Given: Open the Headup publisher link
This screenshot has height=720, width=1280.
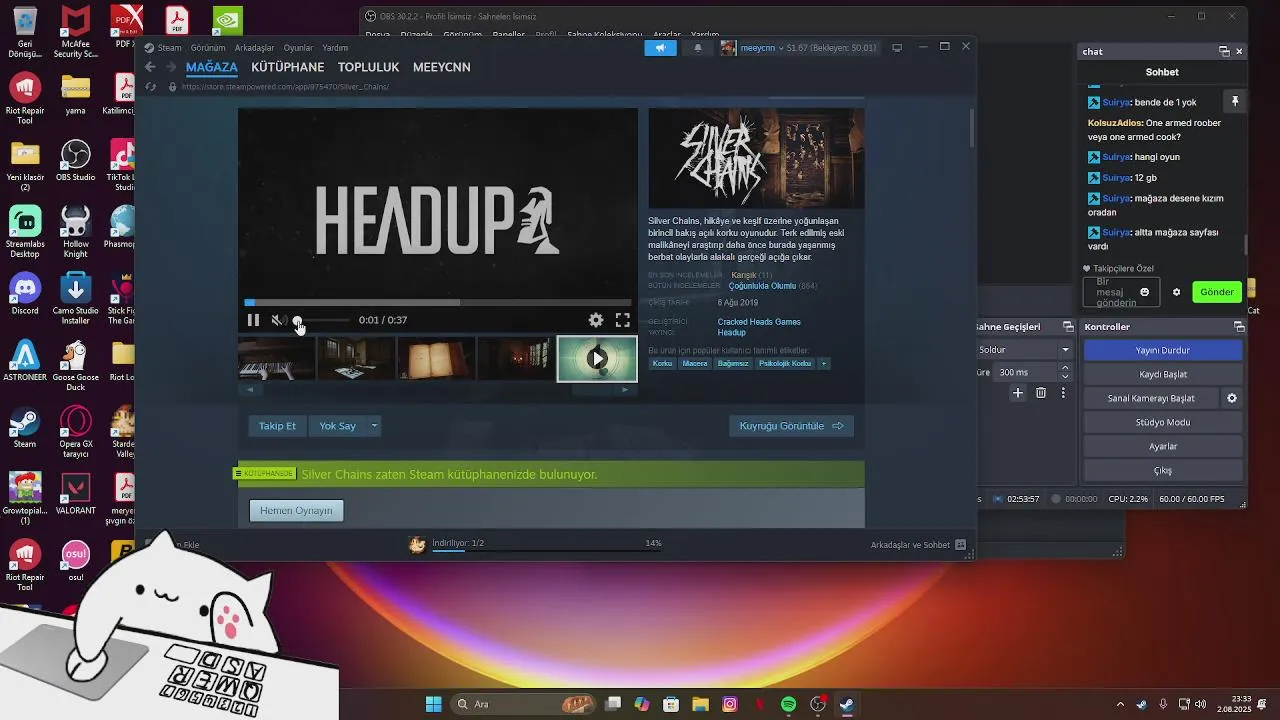Looking at the screenshot, I should tap(731, 333).
